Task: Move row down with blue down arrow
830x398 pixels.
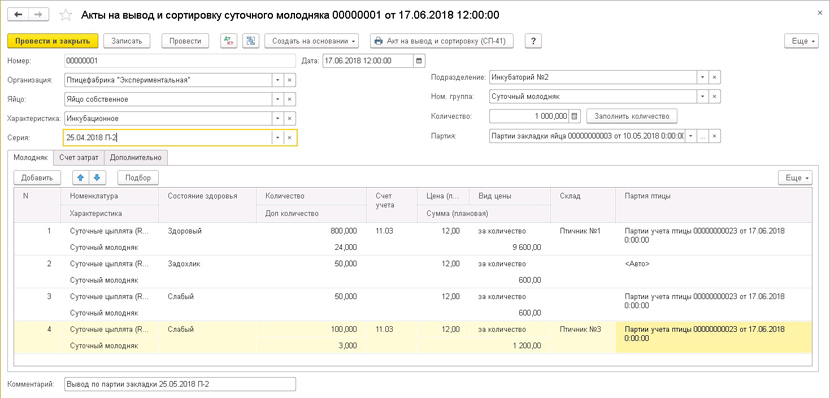Action: (97, 178)
